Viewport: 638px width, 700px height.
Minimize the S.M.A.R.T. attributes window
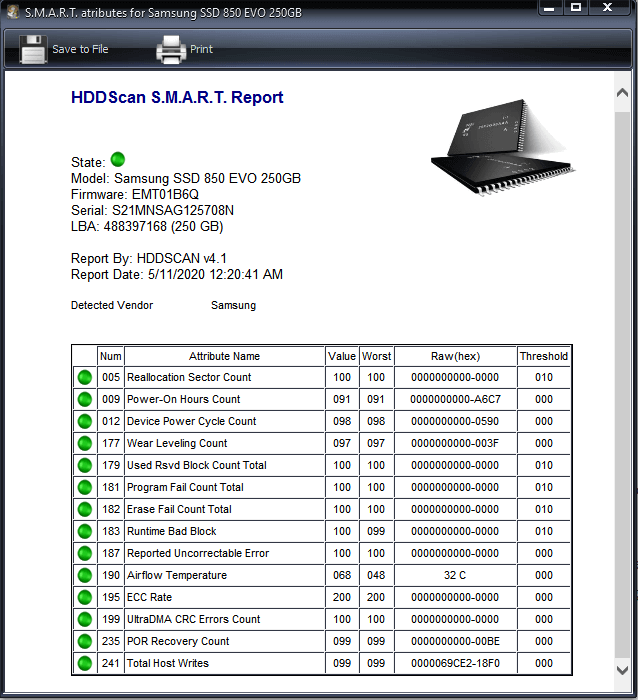click(x=550, y=8)
